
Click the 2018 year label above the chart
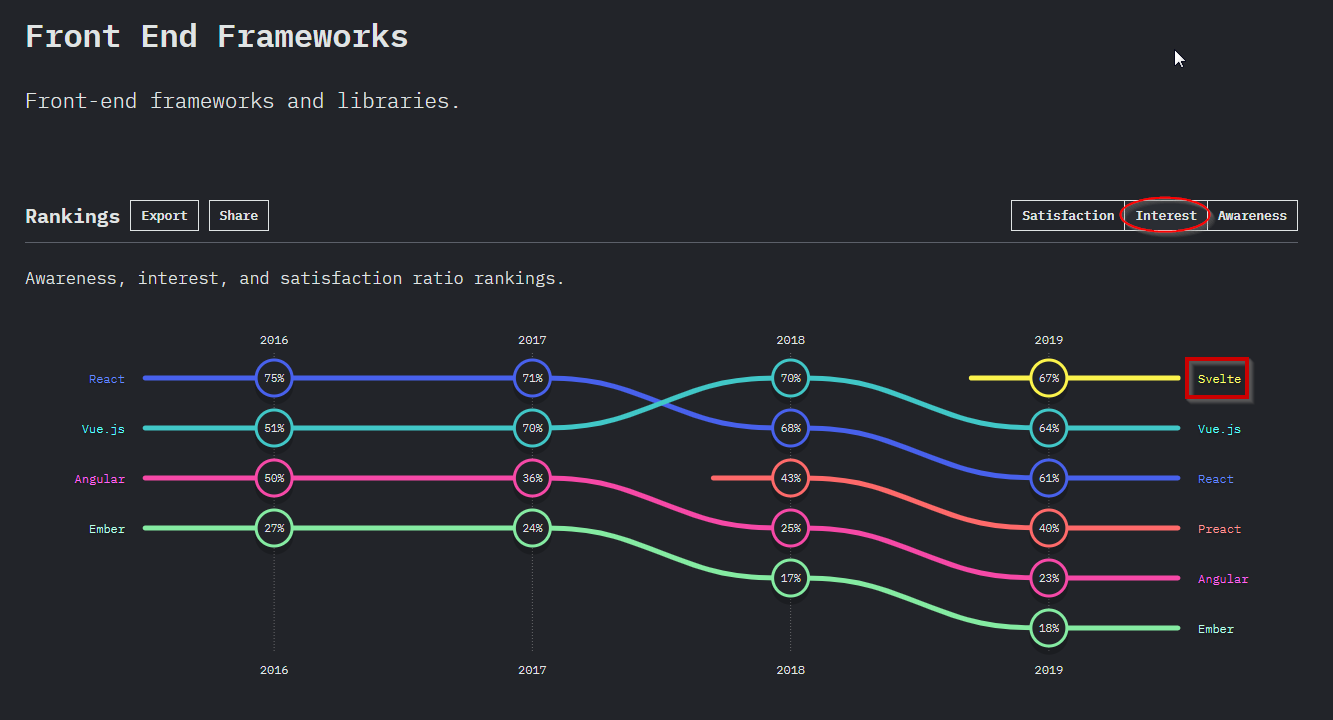[x=790, y=340]
